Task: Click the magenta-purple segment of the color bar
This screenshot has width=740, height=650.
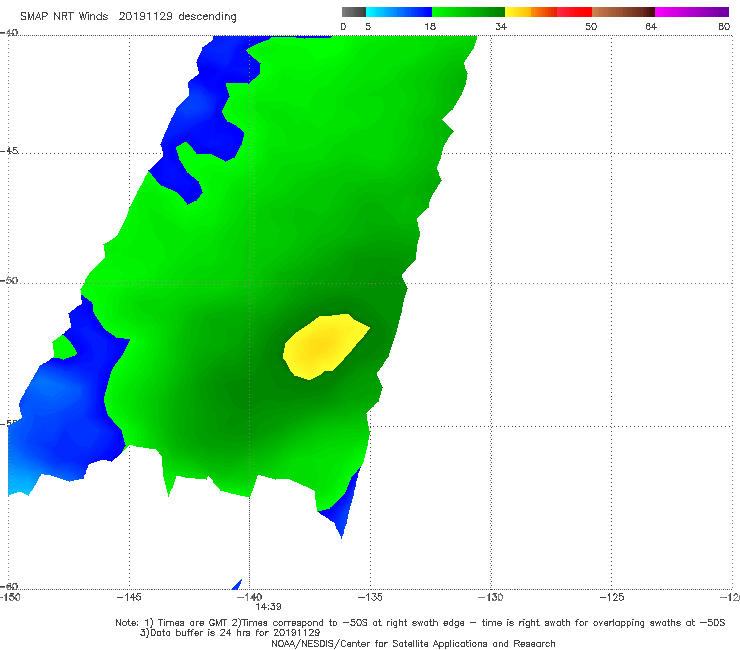Action: tap(692, 12)
